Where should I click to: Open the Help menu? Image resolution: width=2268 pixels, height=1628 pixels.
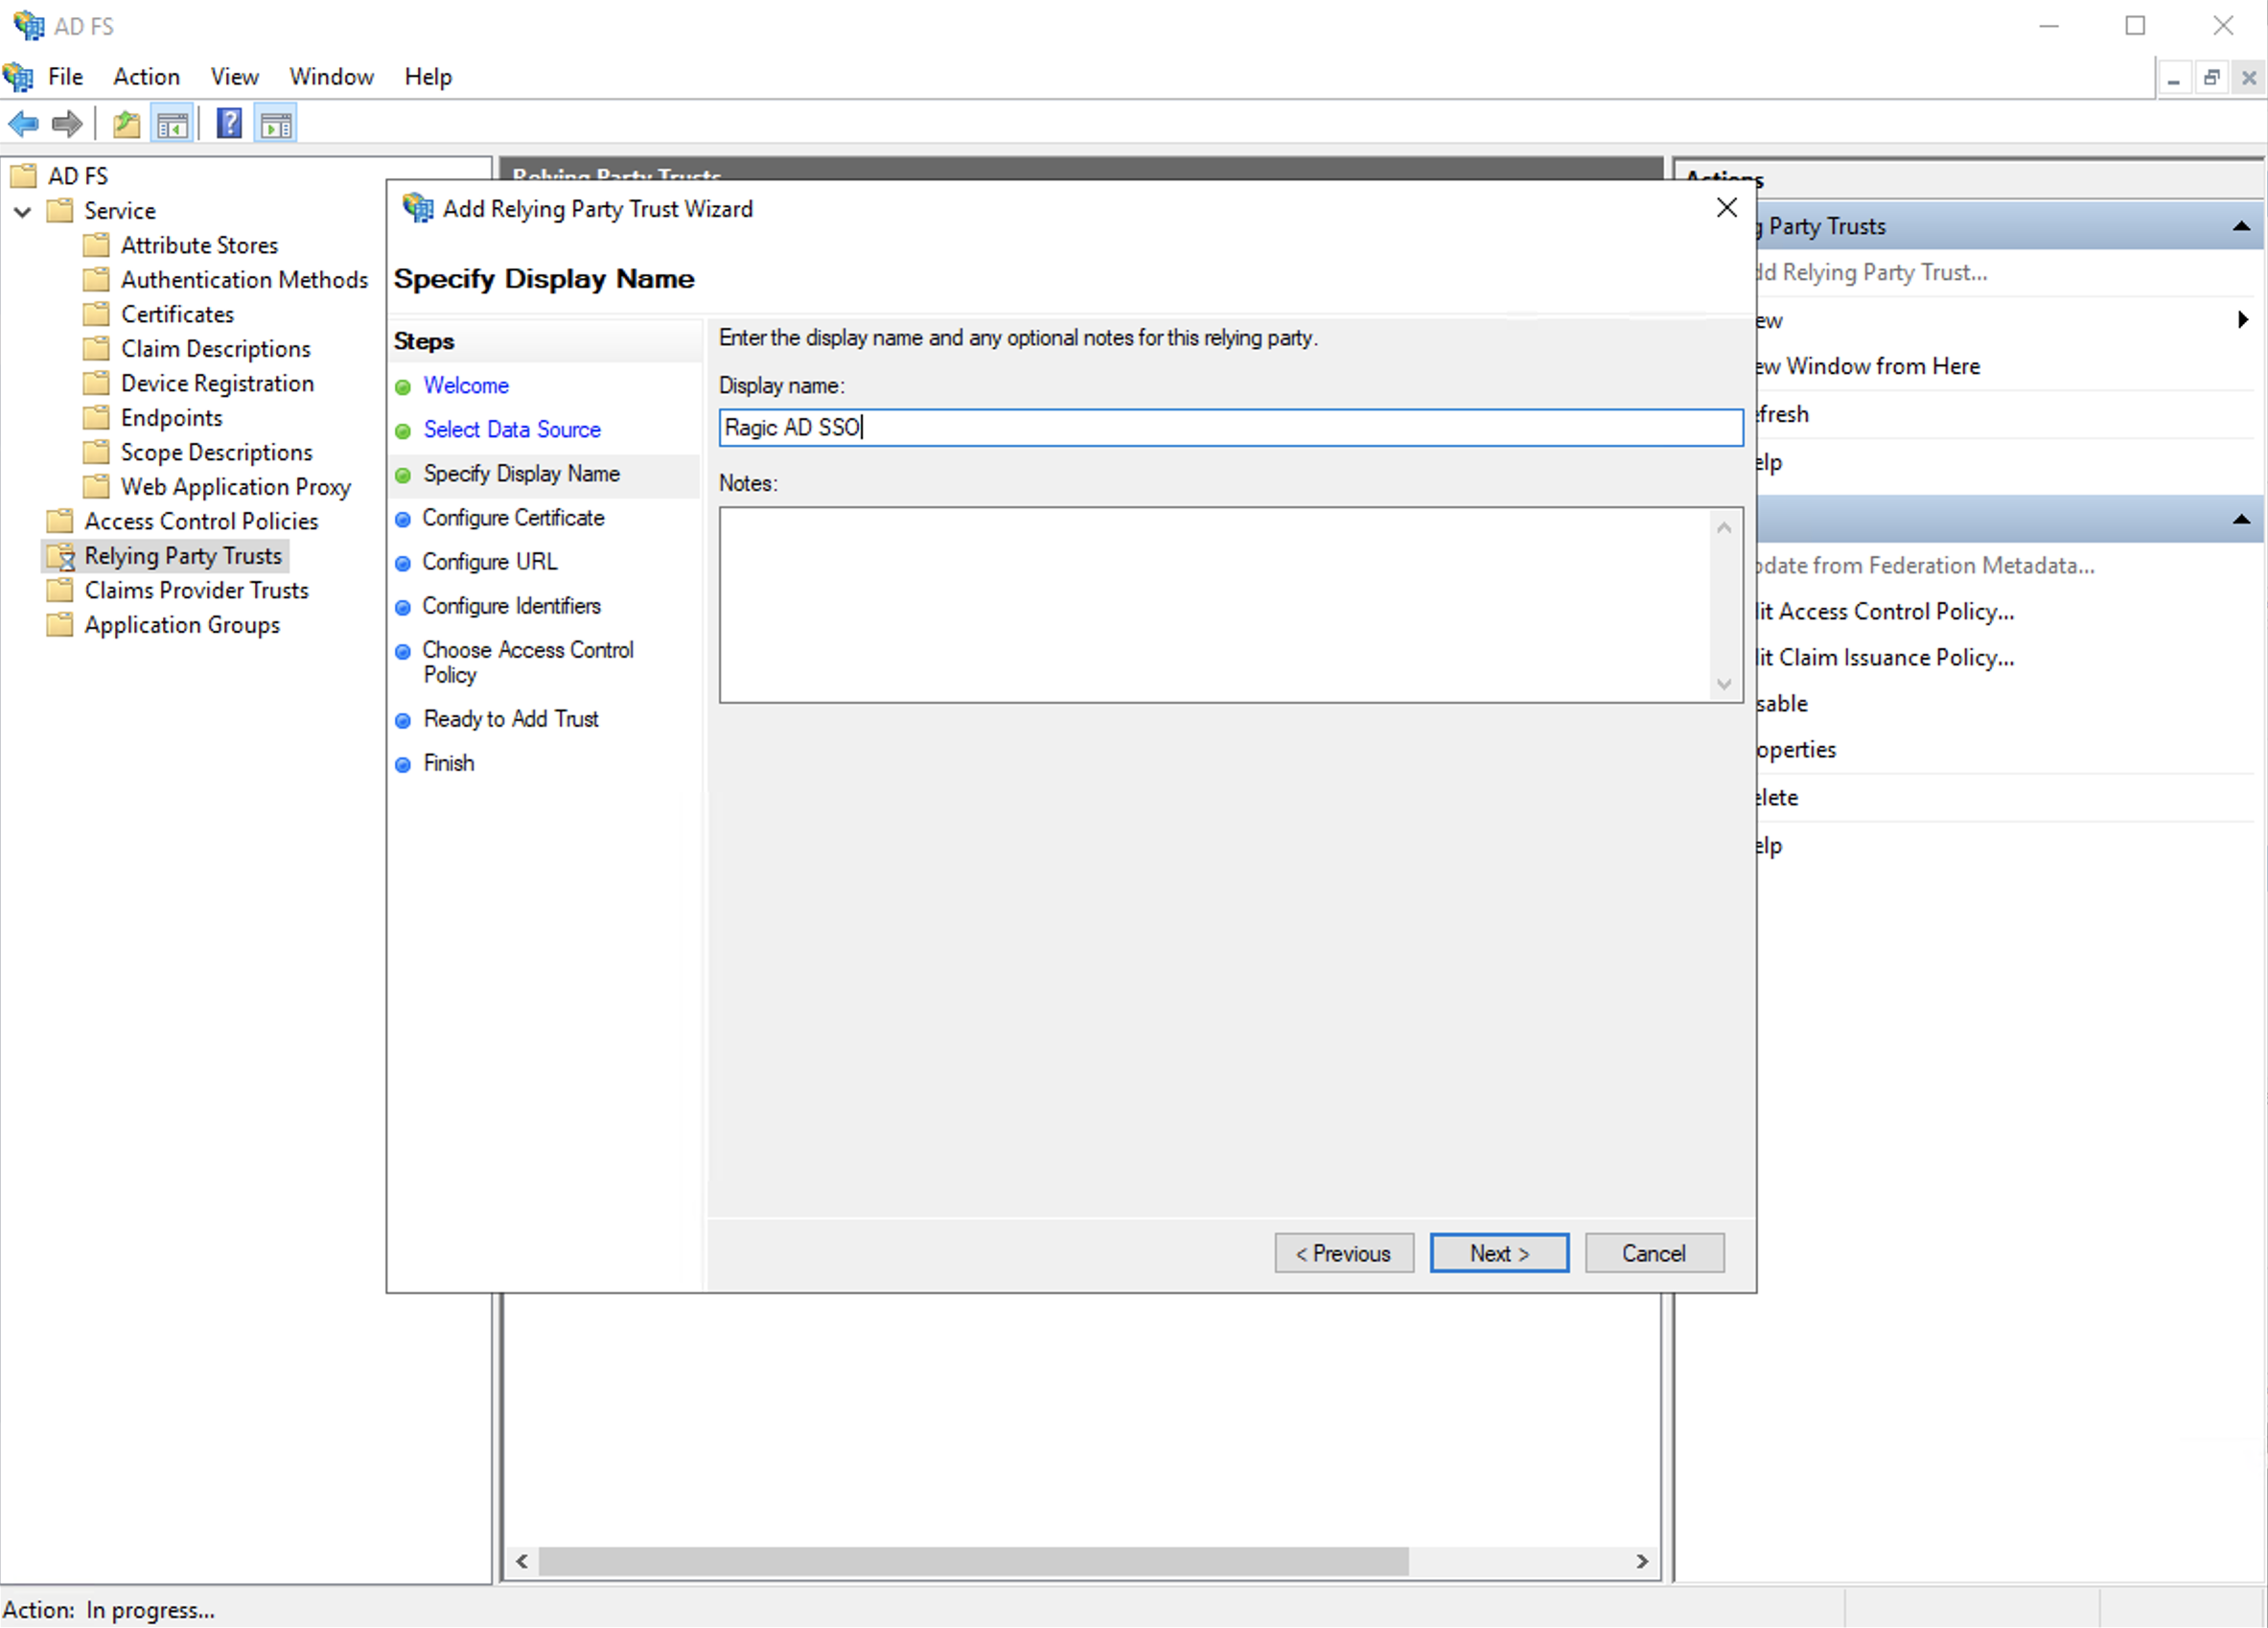coord(428,77)
